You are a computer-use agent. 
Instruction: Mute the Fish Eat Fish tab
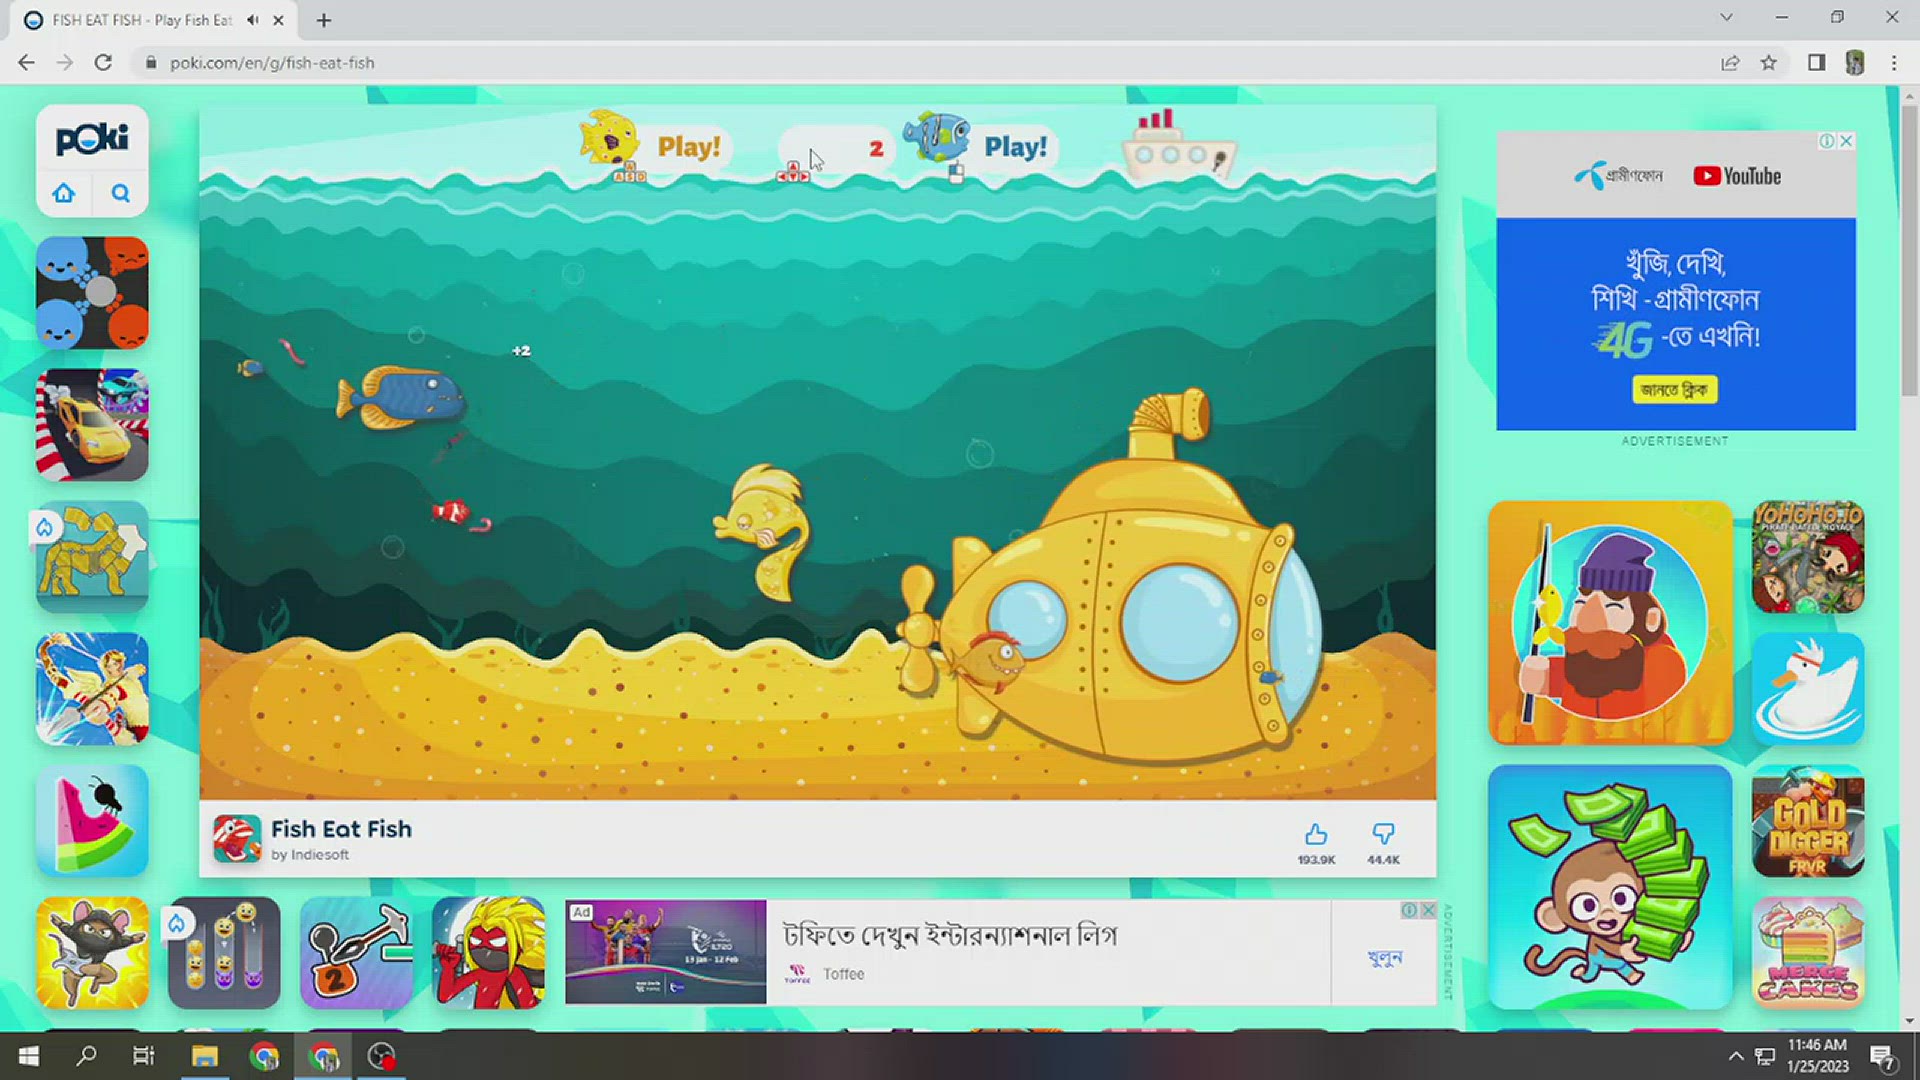pos(253,20)
